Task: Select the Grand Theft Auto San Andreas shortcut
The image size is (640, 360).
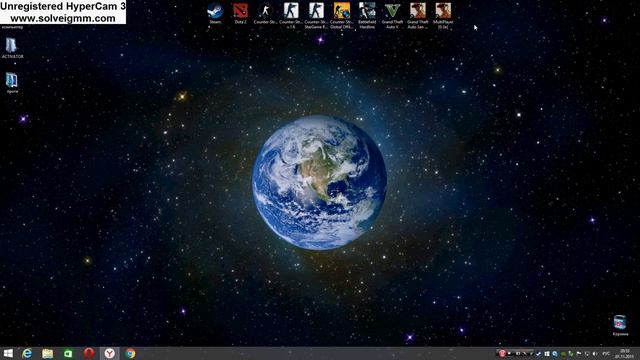Action: click(418, 16)
